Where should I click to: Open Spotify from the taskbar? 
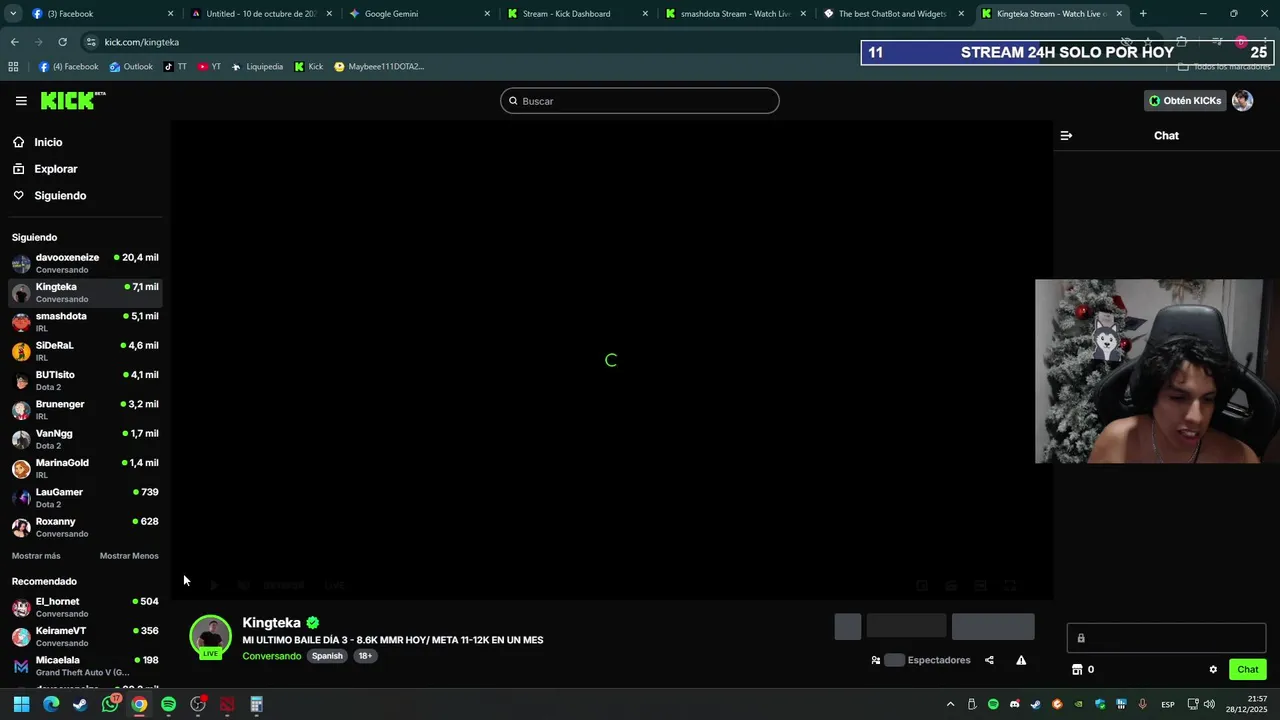[168, 704]
